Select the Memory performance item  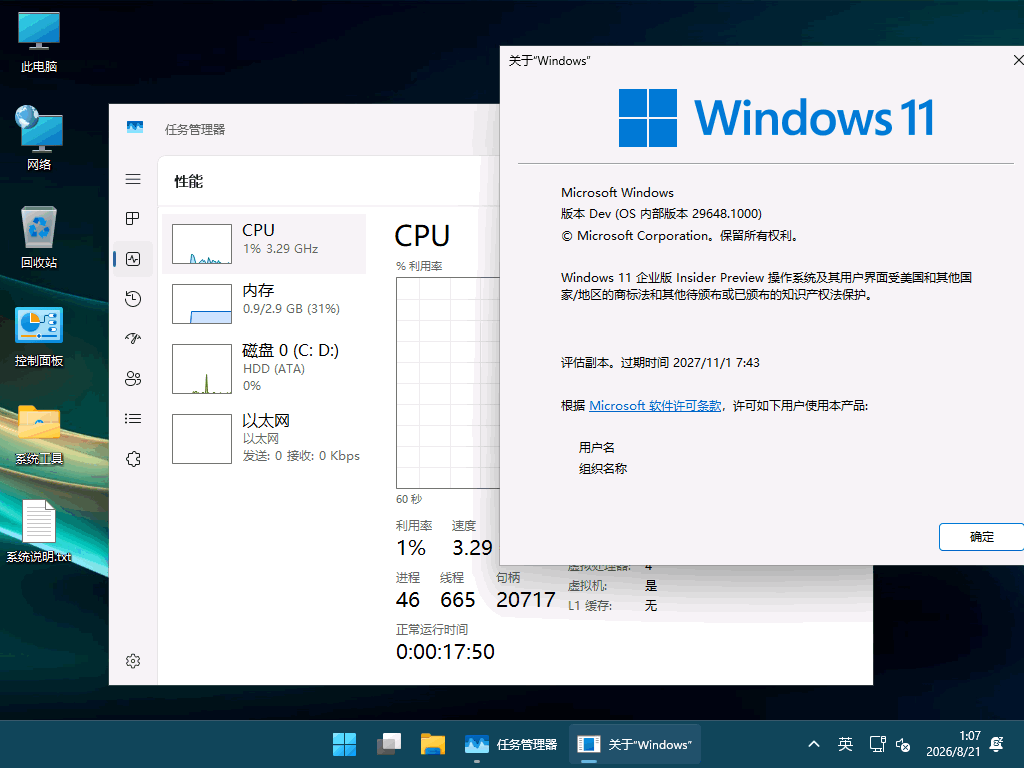[x=264, y=304]
